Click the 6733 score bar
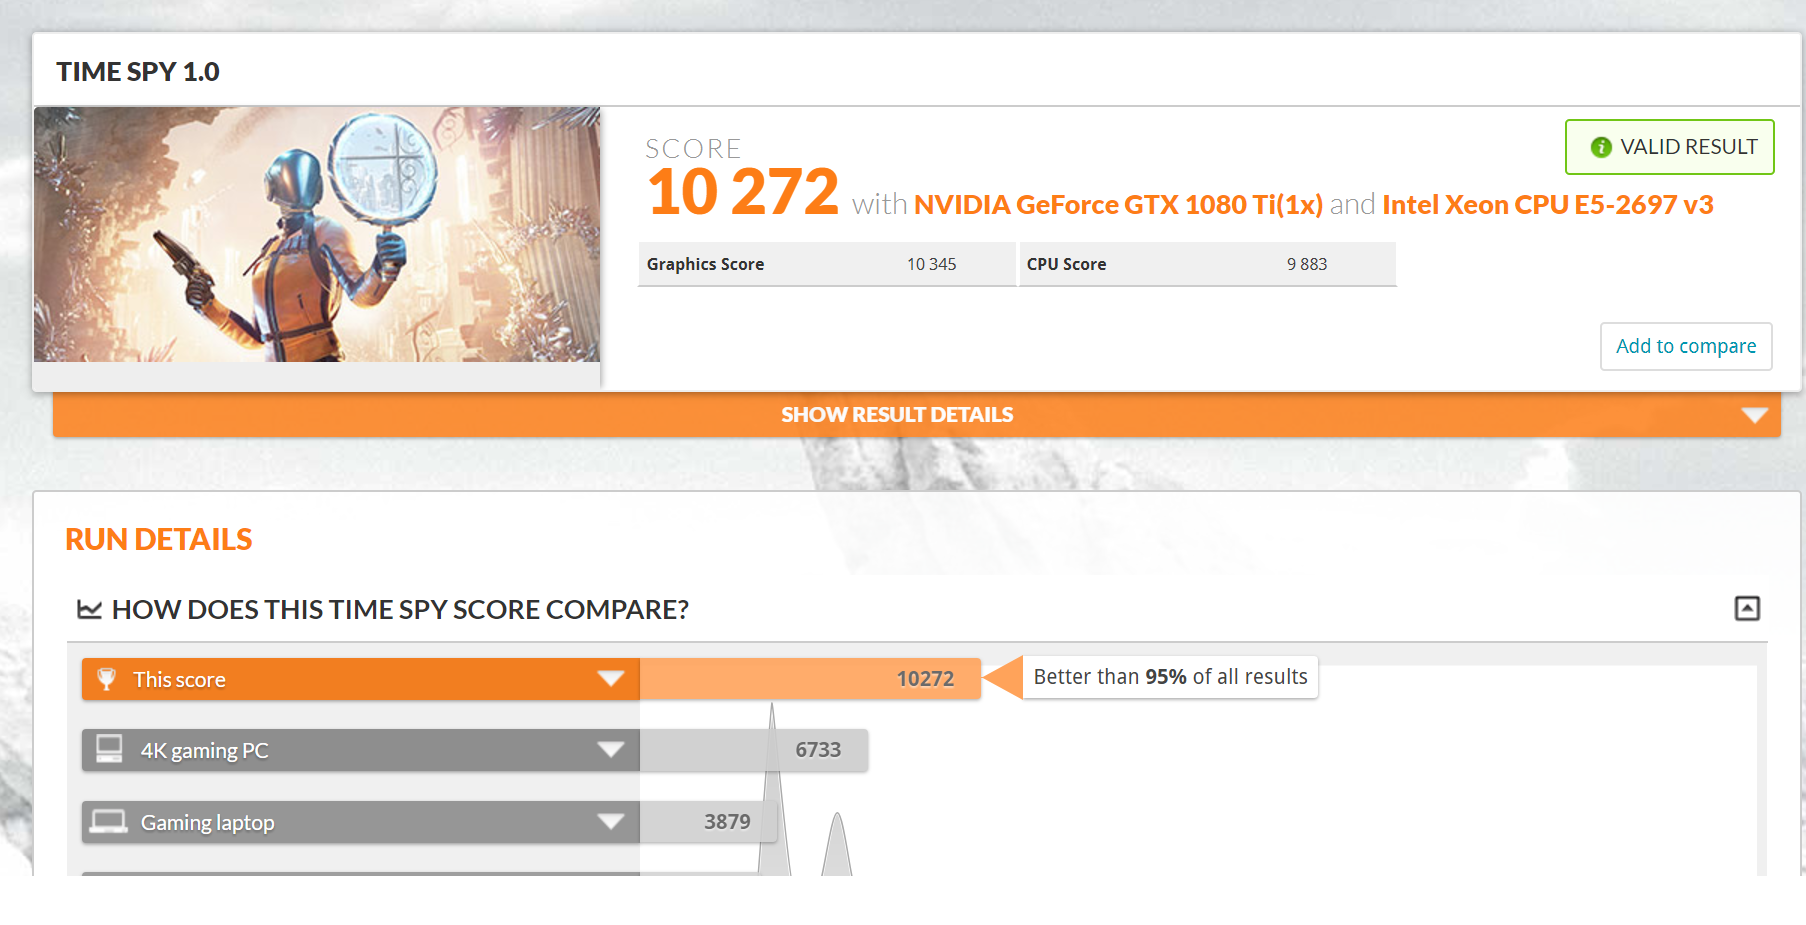Screen dimensions: 1806x925 coord(754,750)
